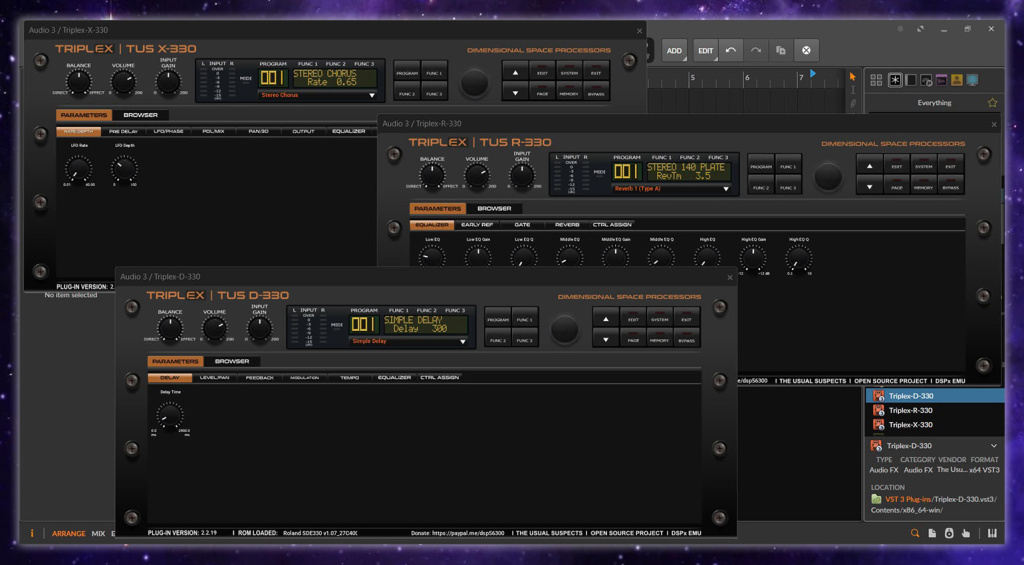Click the Triplex-R-330 plugin icon in the list
1024x565 pixels.
[x=878, y=410]
